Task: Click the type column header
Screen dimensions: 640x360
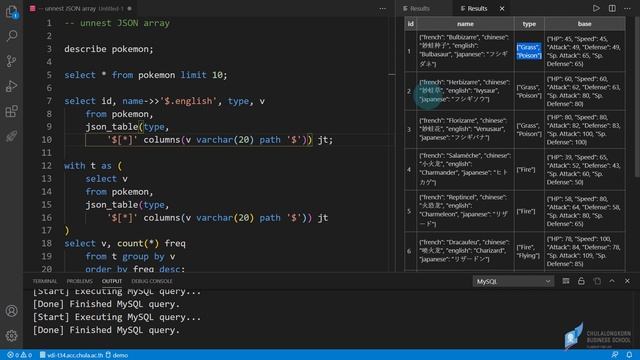Action: (529, 24)
